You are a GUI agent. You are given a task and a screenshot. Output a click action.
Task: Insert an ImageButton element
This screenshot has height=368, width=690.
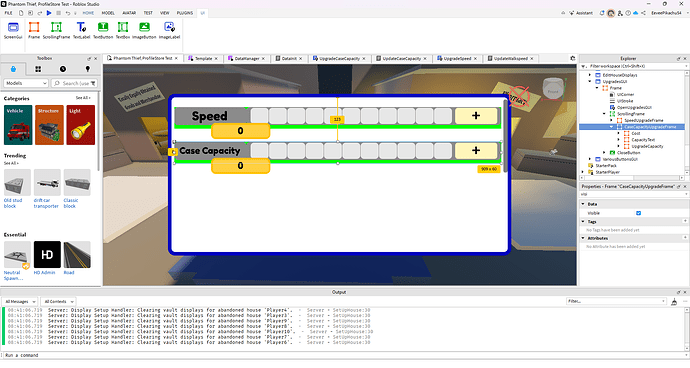pyautogui.click(x=144, y=30)
